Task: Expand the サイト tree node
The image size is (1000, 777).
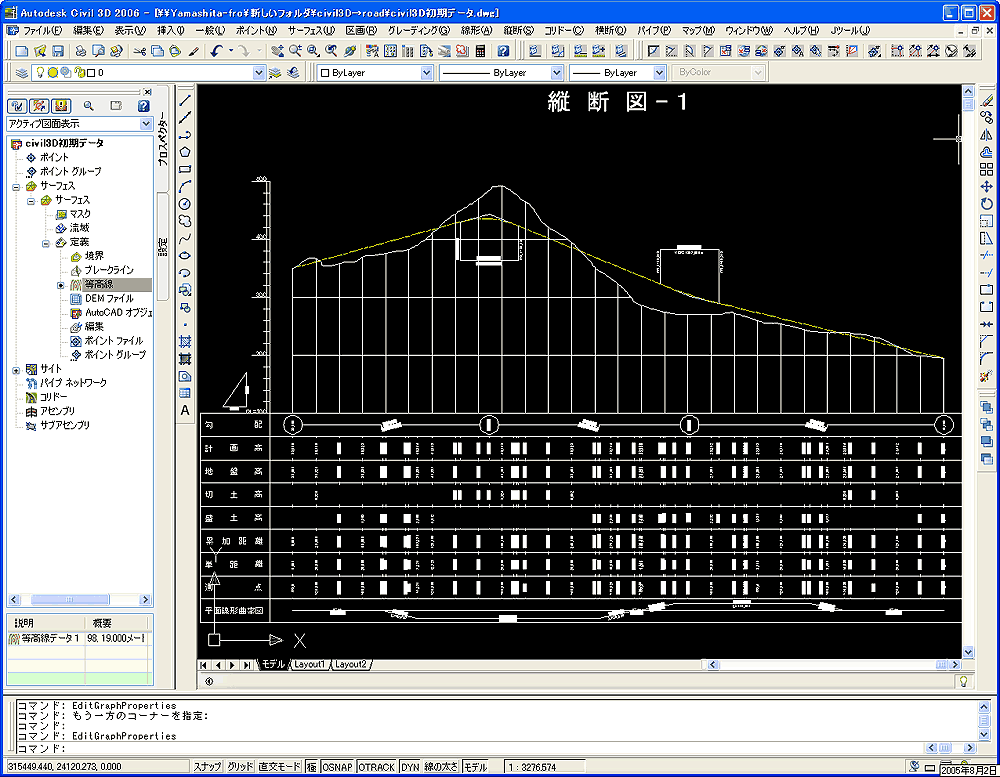Action: point(17,369)
